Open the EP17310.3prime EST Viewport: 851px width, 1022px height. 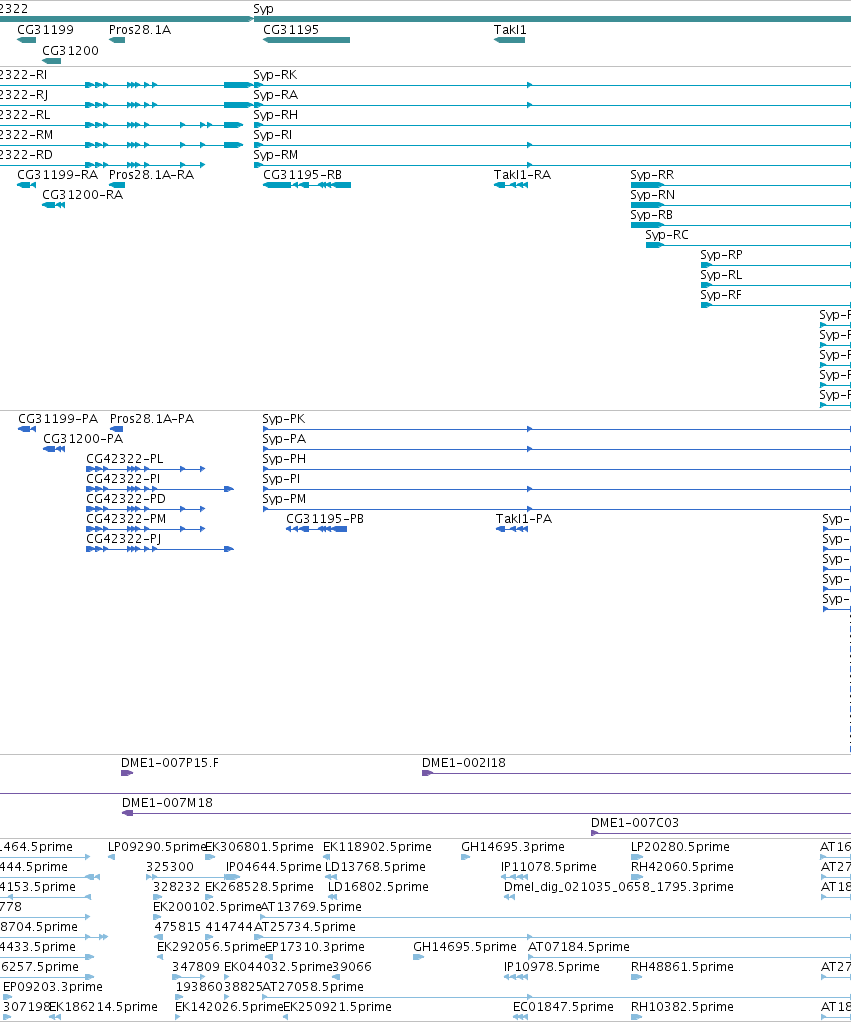(268, 957)
